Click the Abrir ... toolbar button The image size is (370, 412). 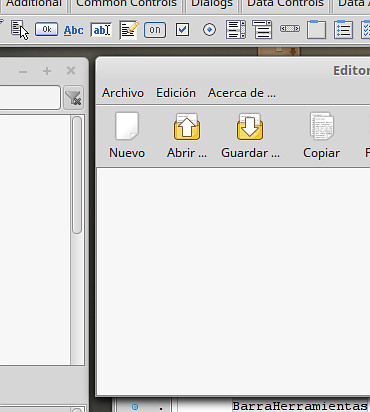point(187,135)
